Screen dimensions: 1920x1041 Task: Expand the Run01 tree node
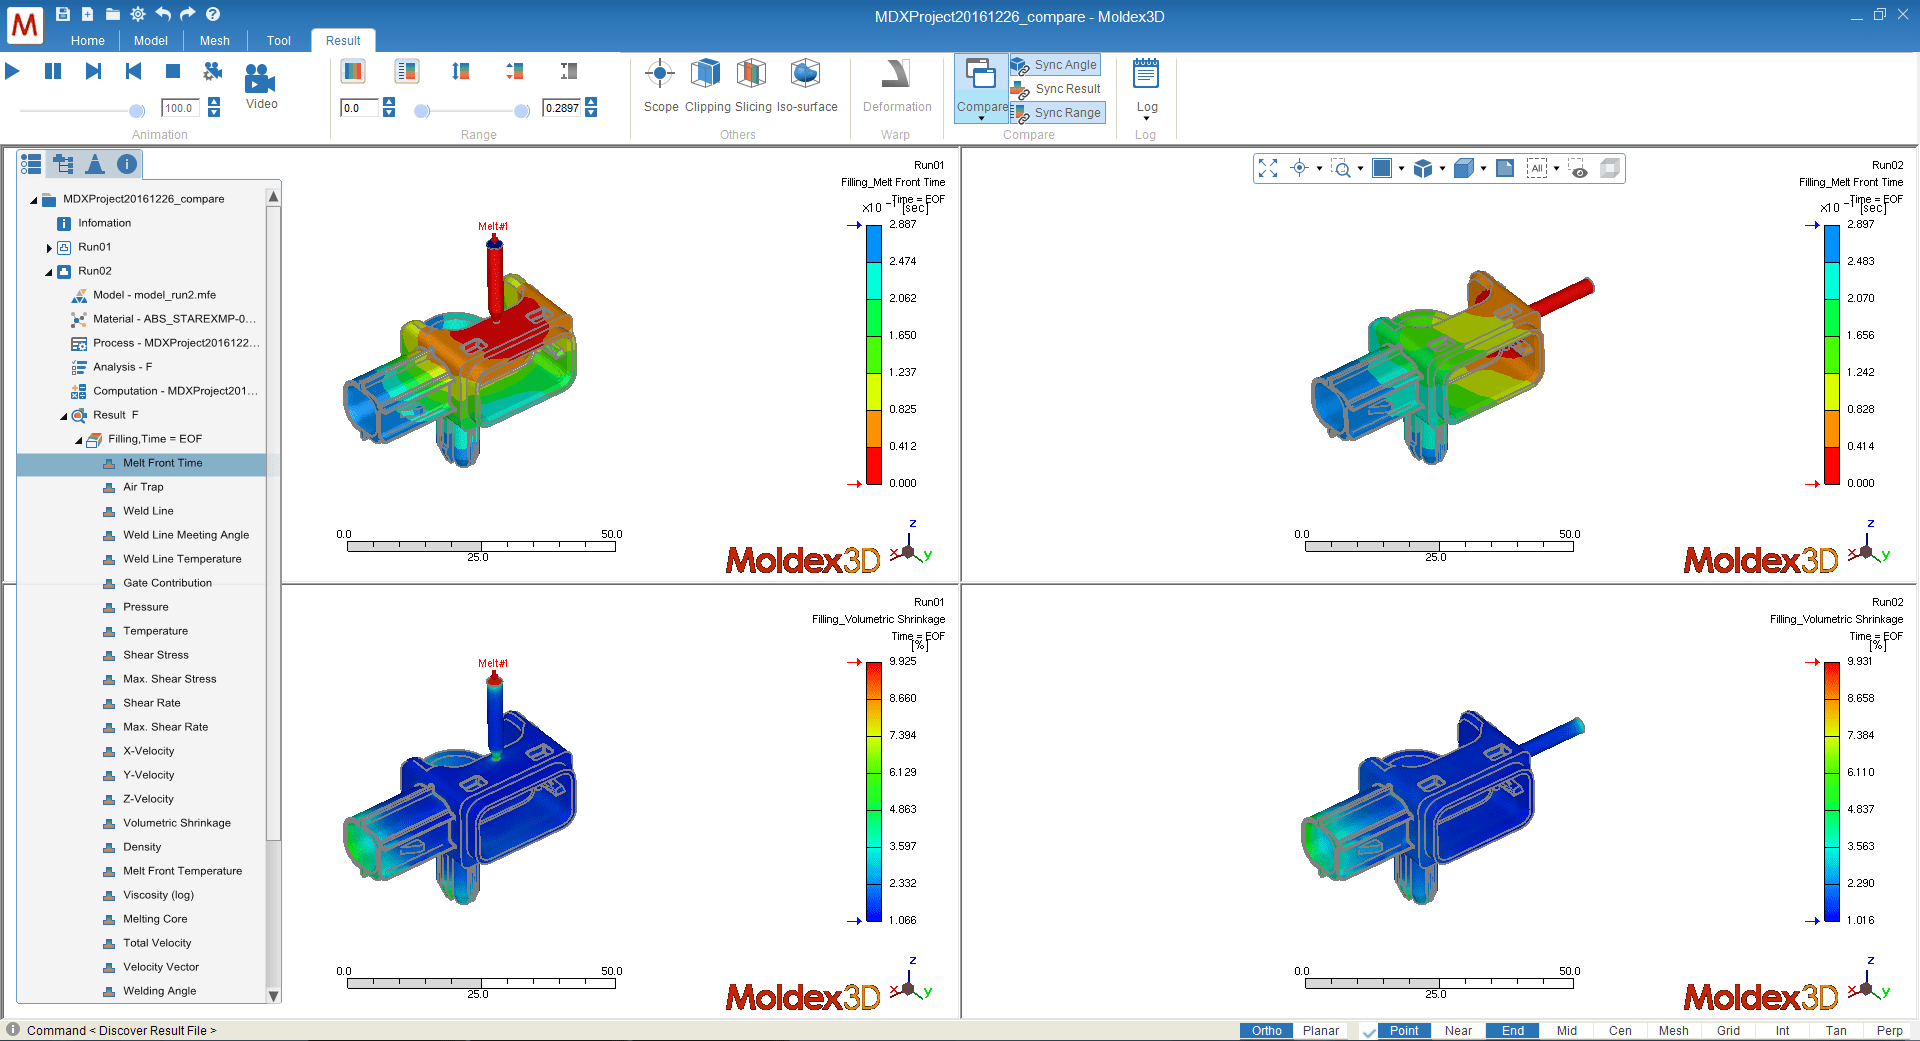[49, 248]
